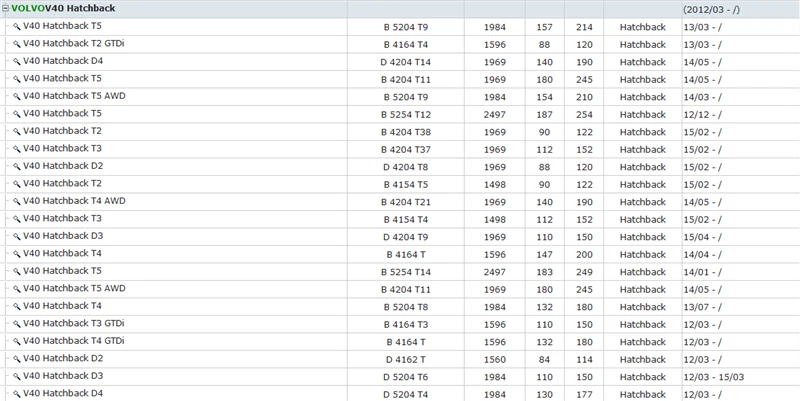Click engine code D 4204 T9

(407, 237)
